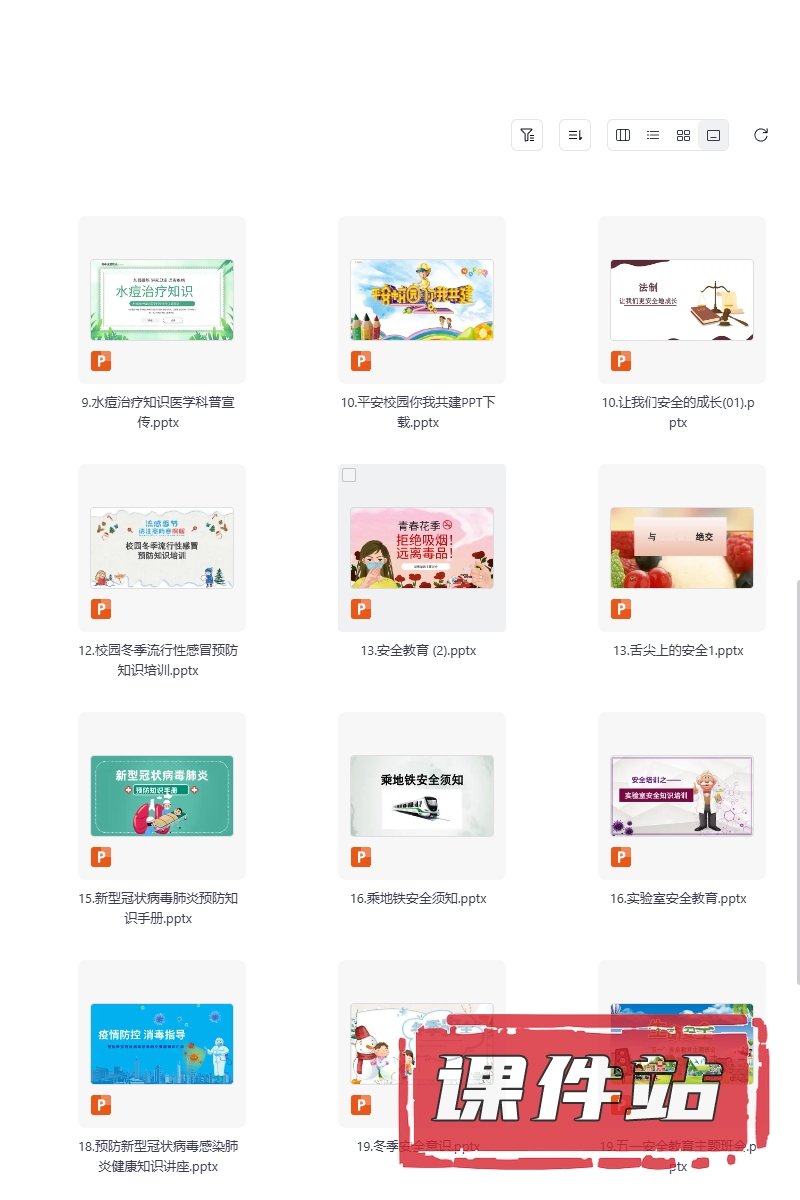Open 12.校园冬季流行性感冒预防知识培训.pptx file name
800x1200 pixels.
(158, 660)
